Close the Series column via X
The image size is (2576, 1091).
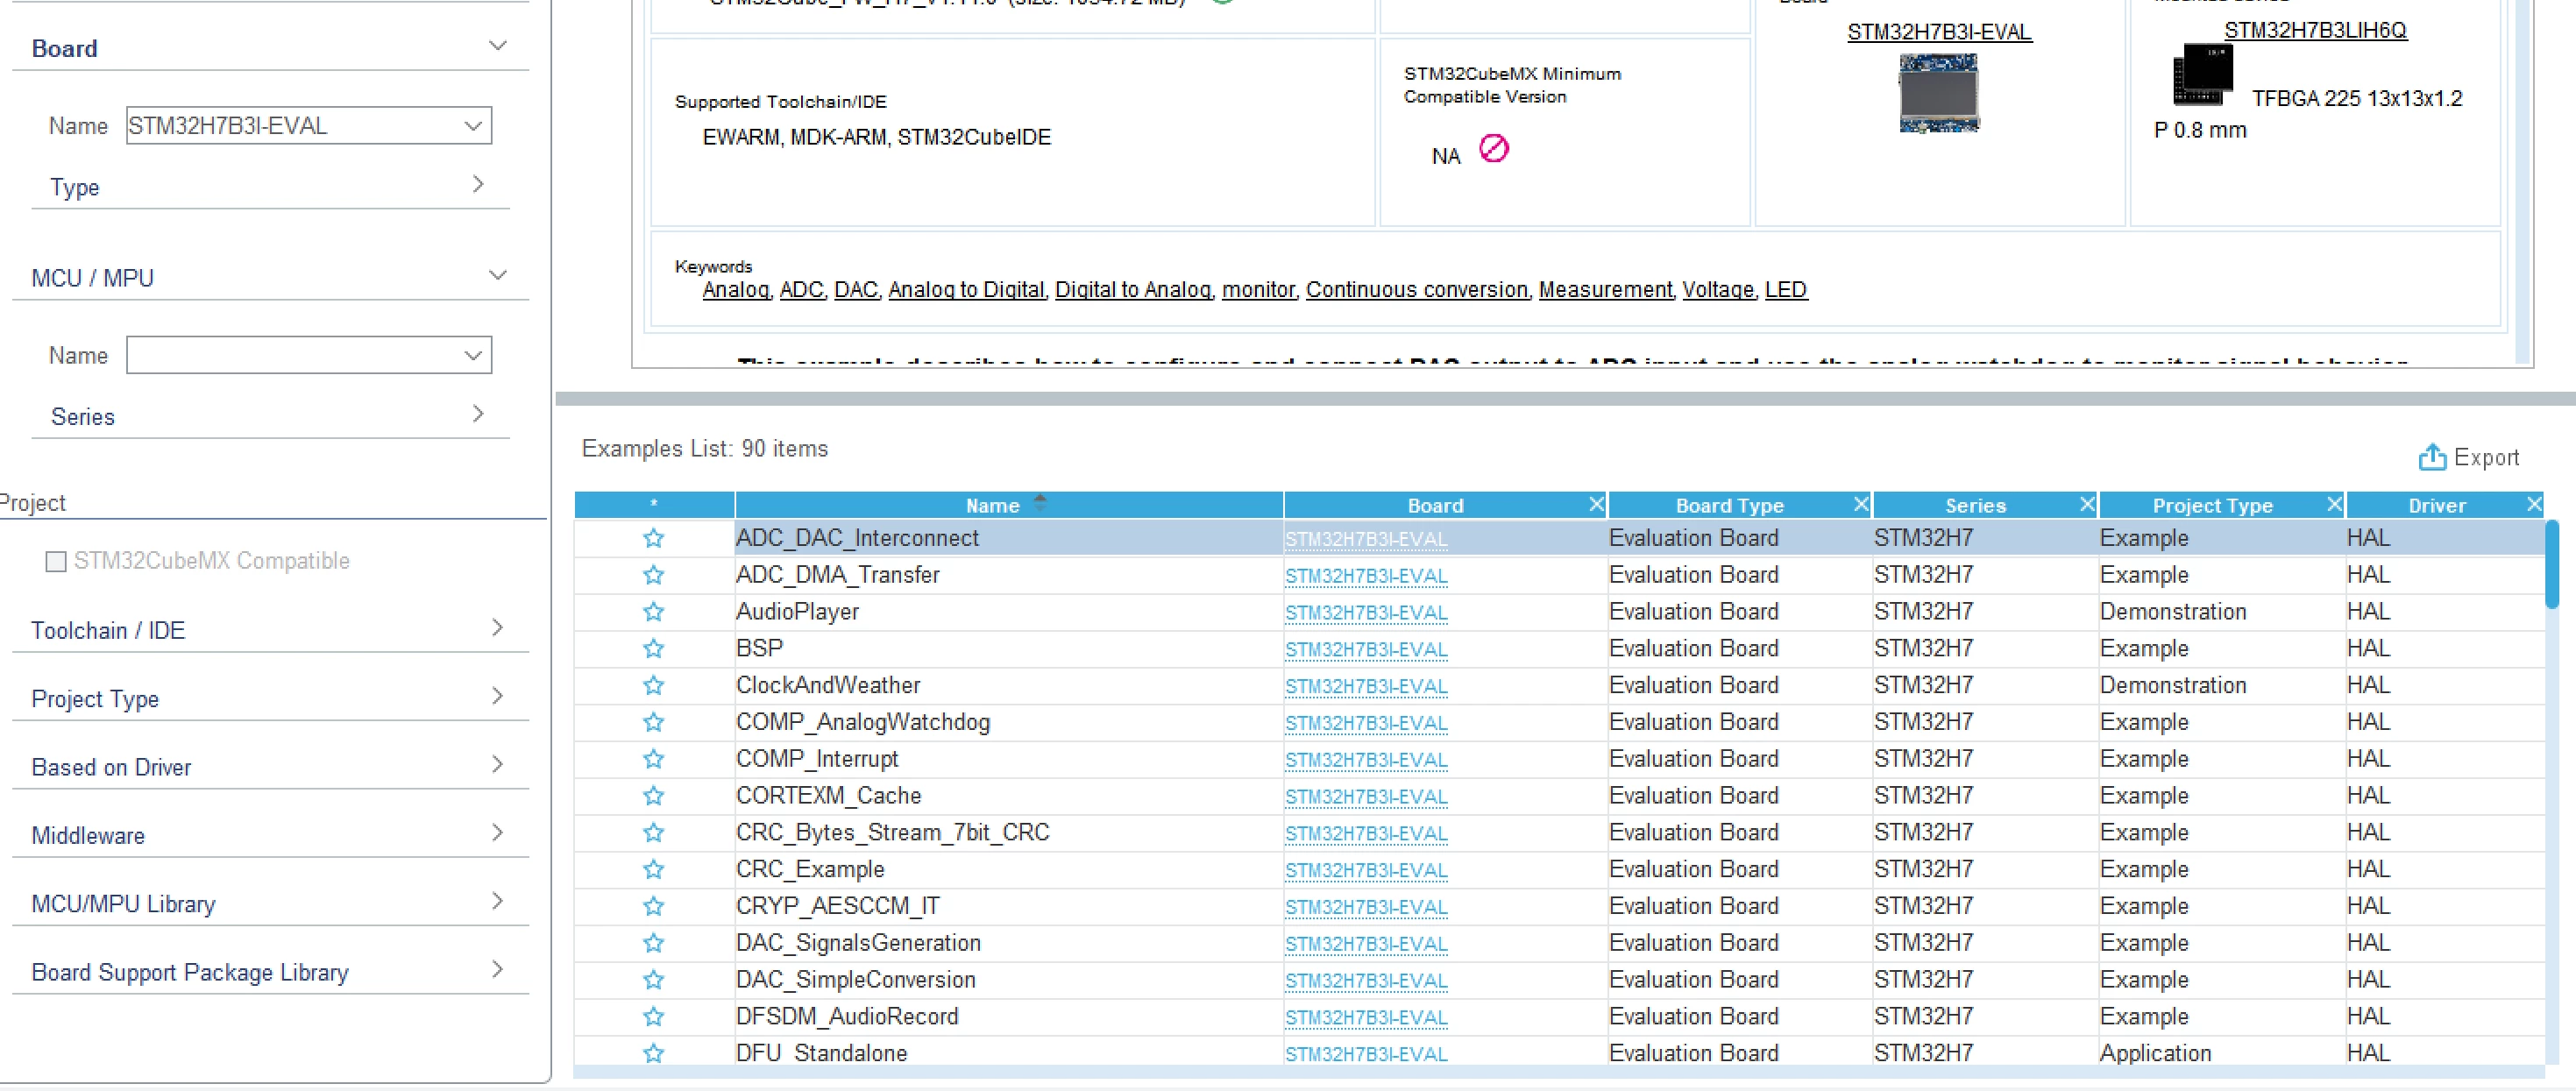pyautogui.click(x=2087, y=504)
